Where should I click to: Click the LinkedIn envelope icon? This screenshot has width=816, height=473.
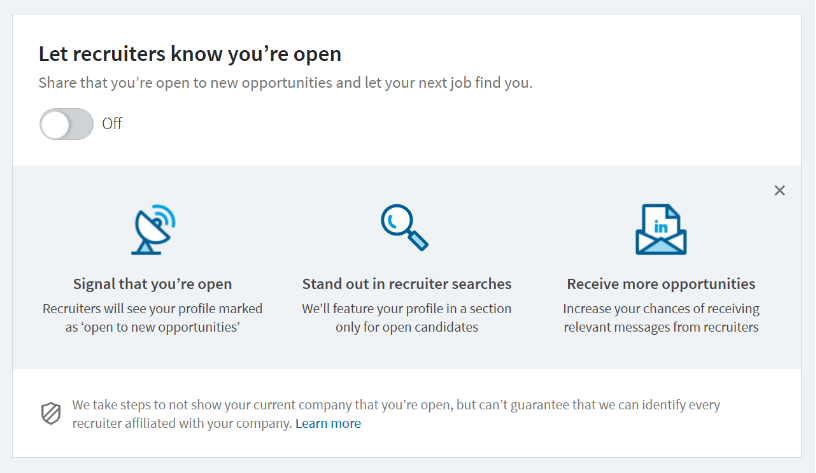point(660,230)
